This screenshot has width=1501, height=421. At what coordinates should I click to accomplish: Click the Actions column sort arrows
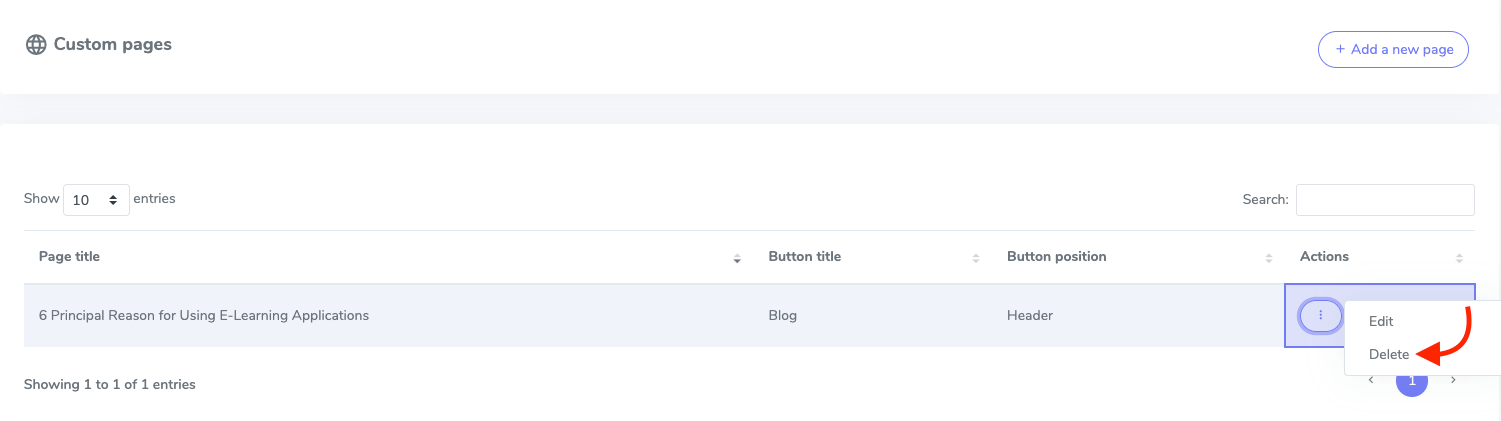click(1459, 258)
